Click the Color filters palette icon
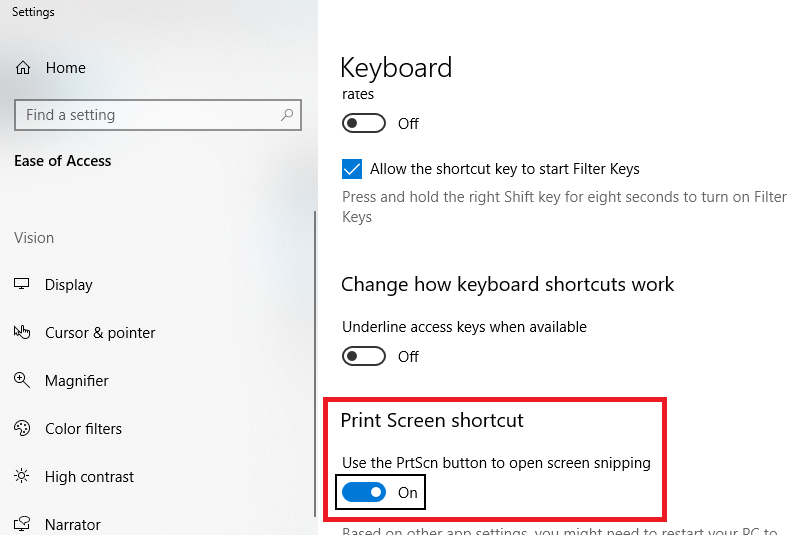Screen dimensions: 794x535 click(x=22, y=429)
